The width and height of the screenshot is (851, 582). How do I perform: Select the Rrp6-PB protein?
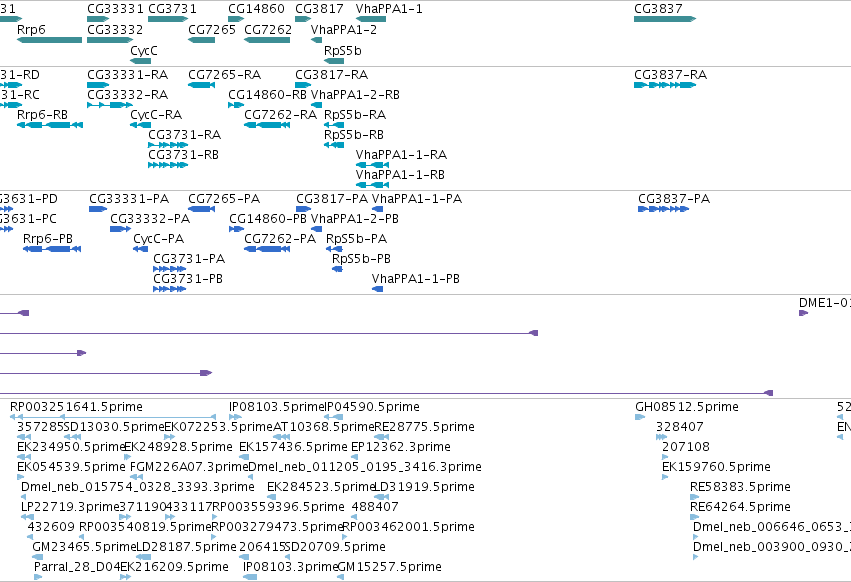coord(52,249)
